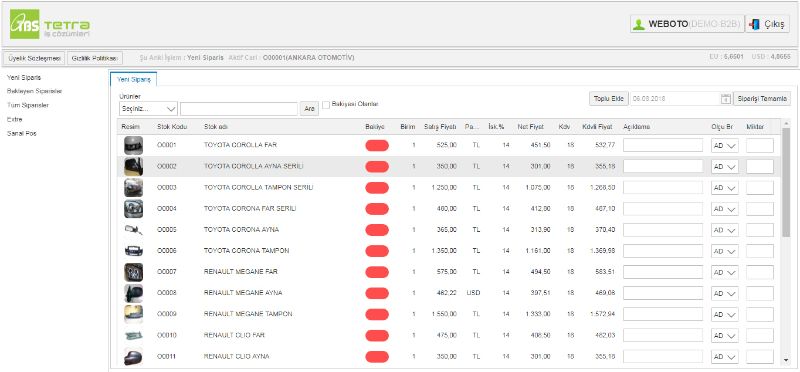This screenshot has width=800, height=372.
Task: Expand the Ürünler Seçiniz dropdown
Action: [x=148, y=109]
